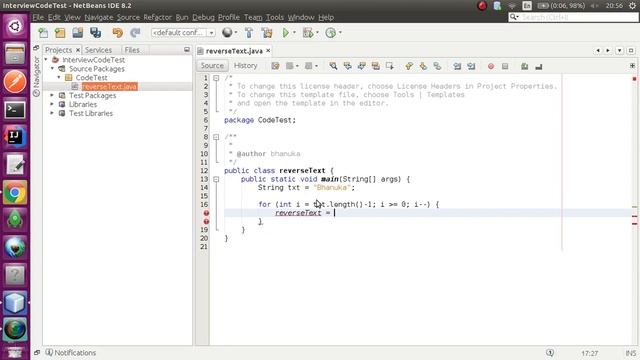Collapse the InterviewCodeTest project node
The height and width of the screenshot is (360, 640).
point(46,60)
